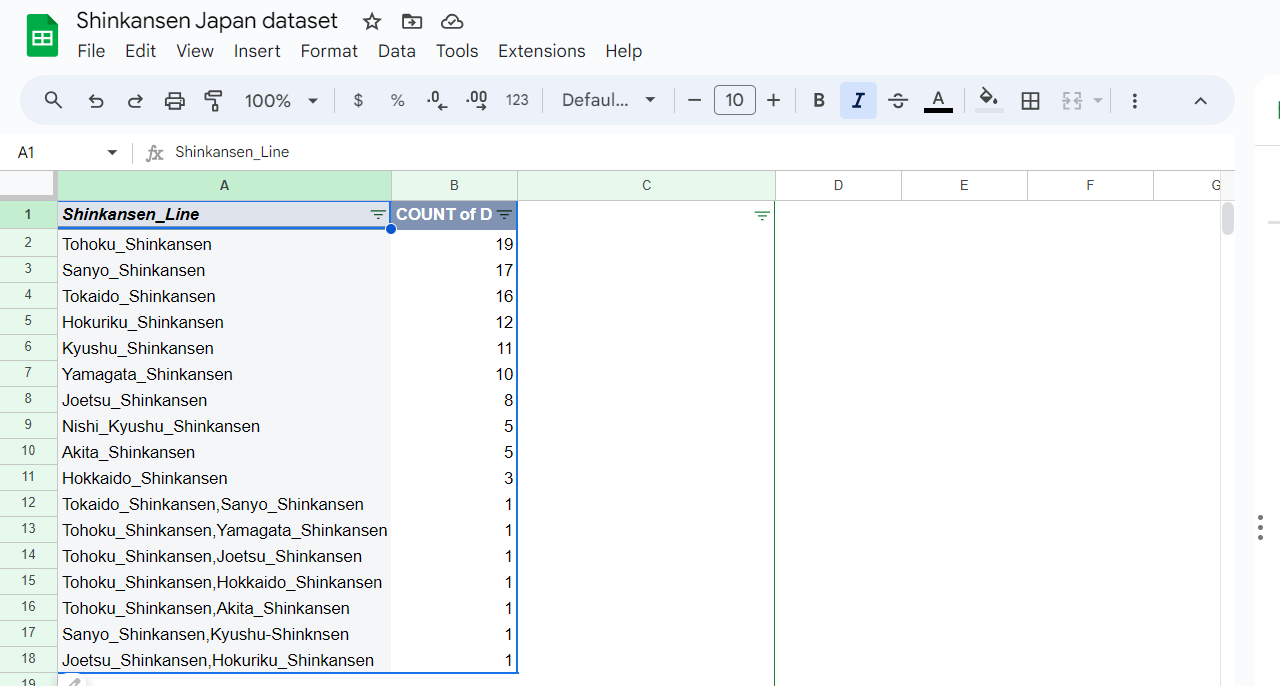Open the Extensions menu
Image resolution: width=1280 pixels, height=686 pixels.
pos(541,51)
